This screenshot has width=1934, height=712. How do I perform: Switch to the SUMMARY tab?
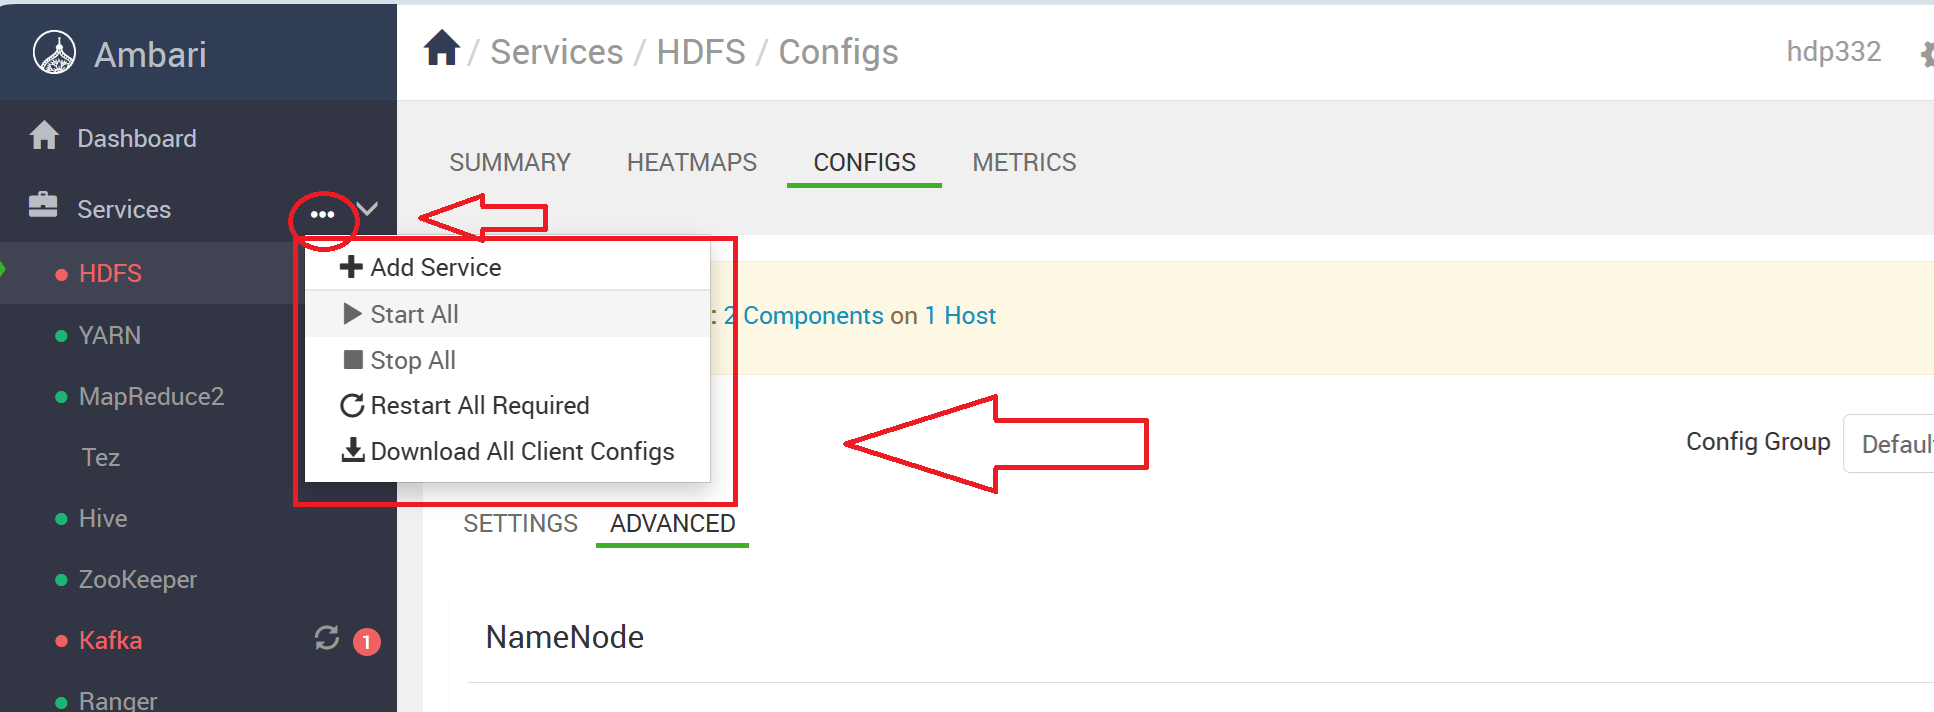(x=510, y=162)
